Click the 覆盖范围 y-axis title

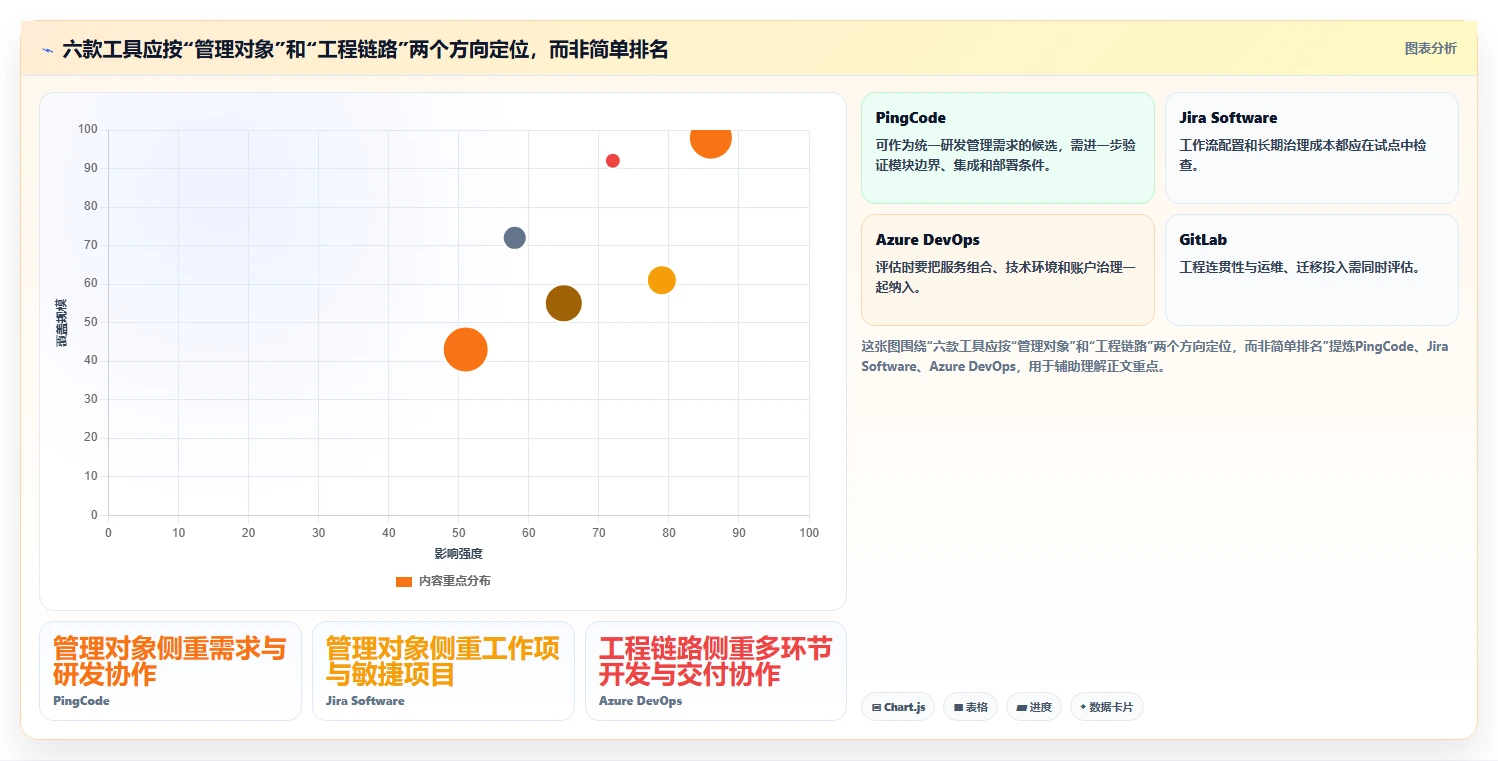tap(61, 323)
